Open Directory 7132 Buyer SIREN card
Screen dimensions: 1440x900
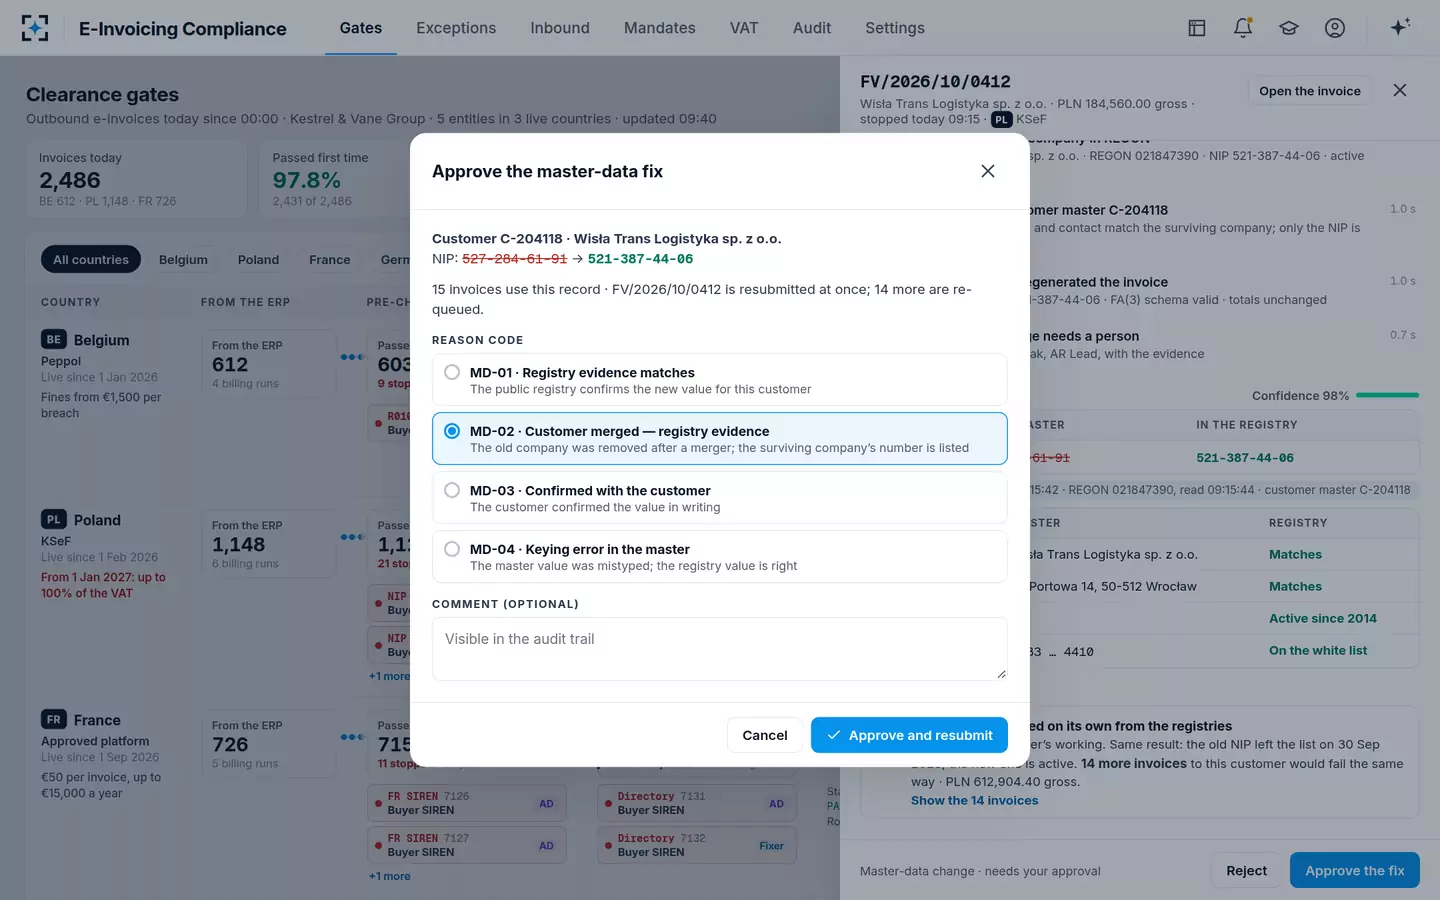(697, 845)
